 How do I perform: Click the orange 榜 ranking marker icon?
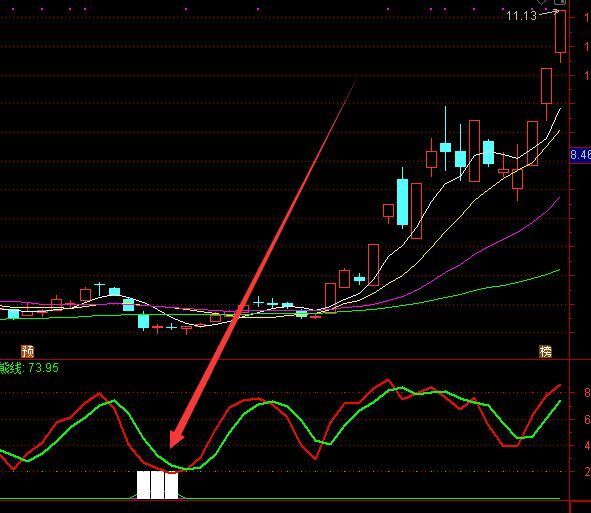[x=545, y=351]
